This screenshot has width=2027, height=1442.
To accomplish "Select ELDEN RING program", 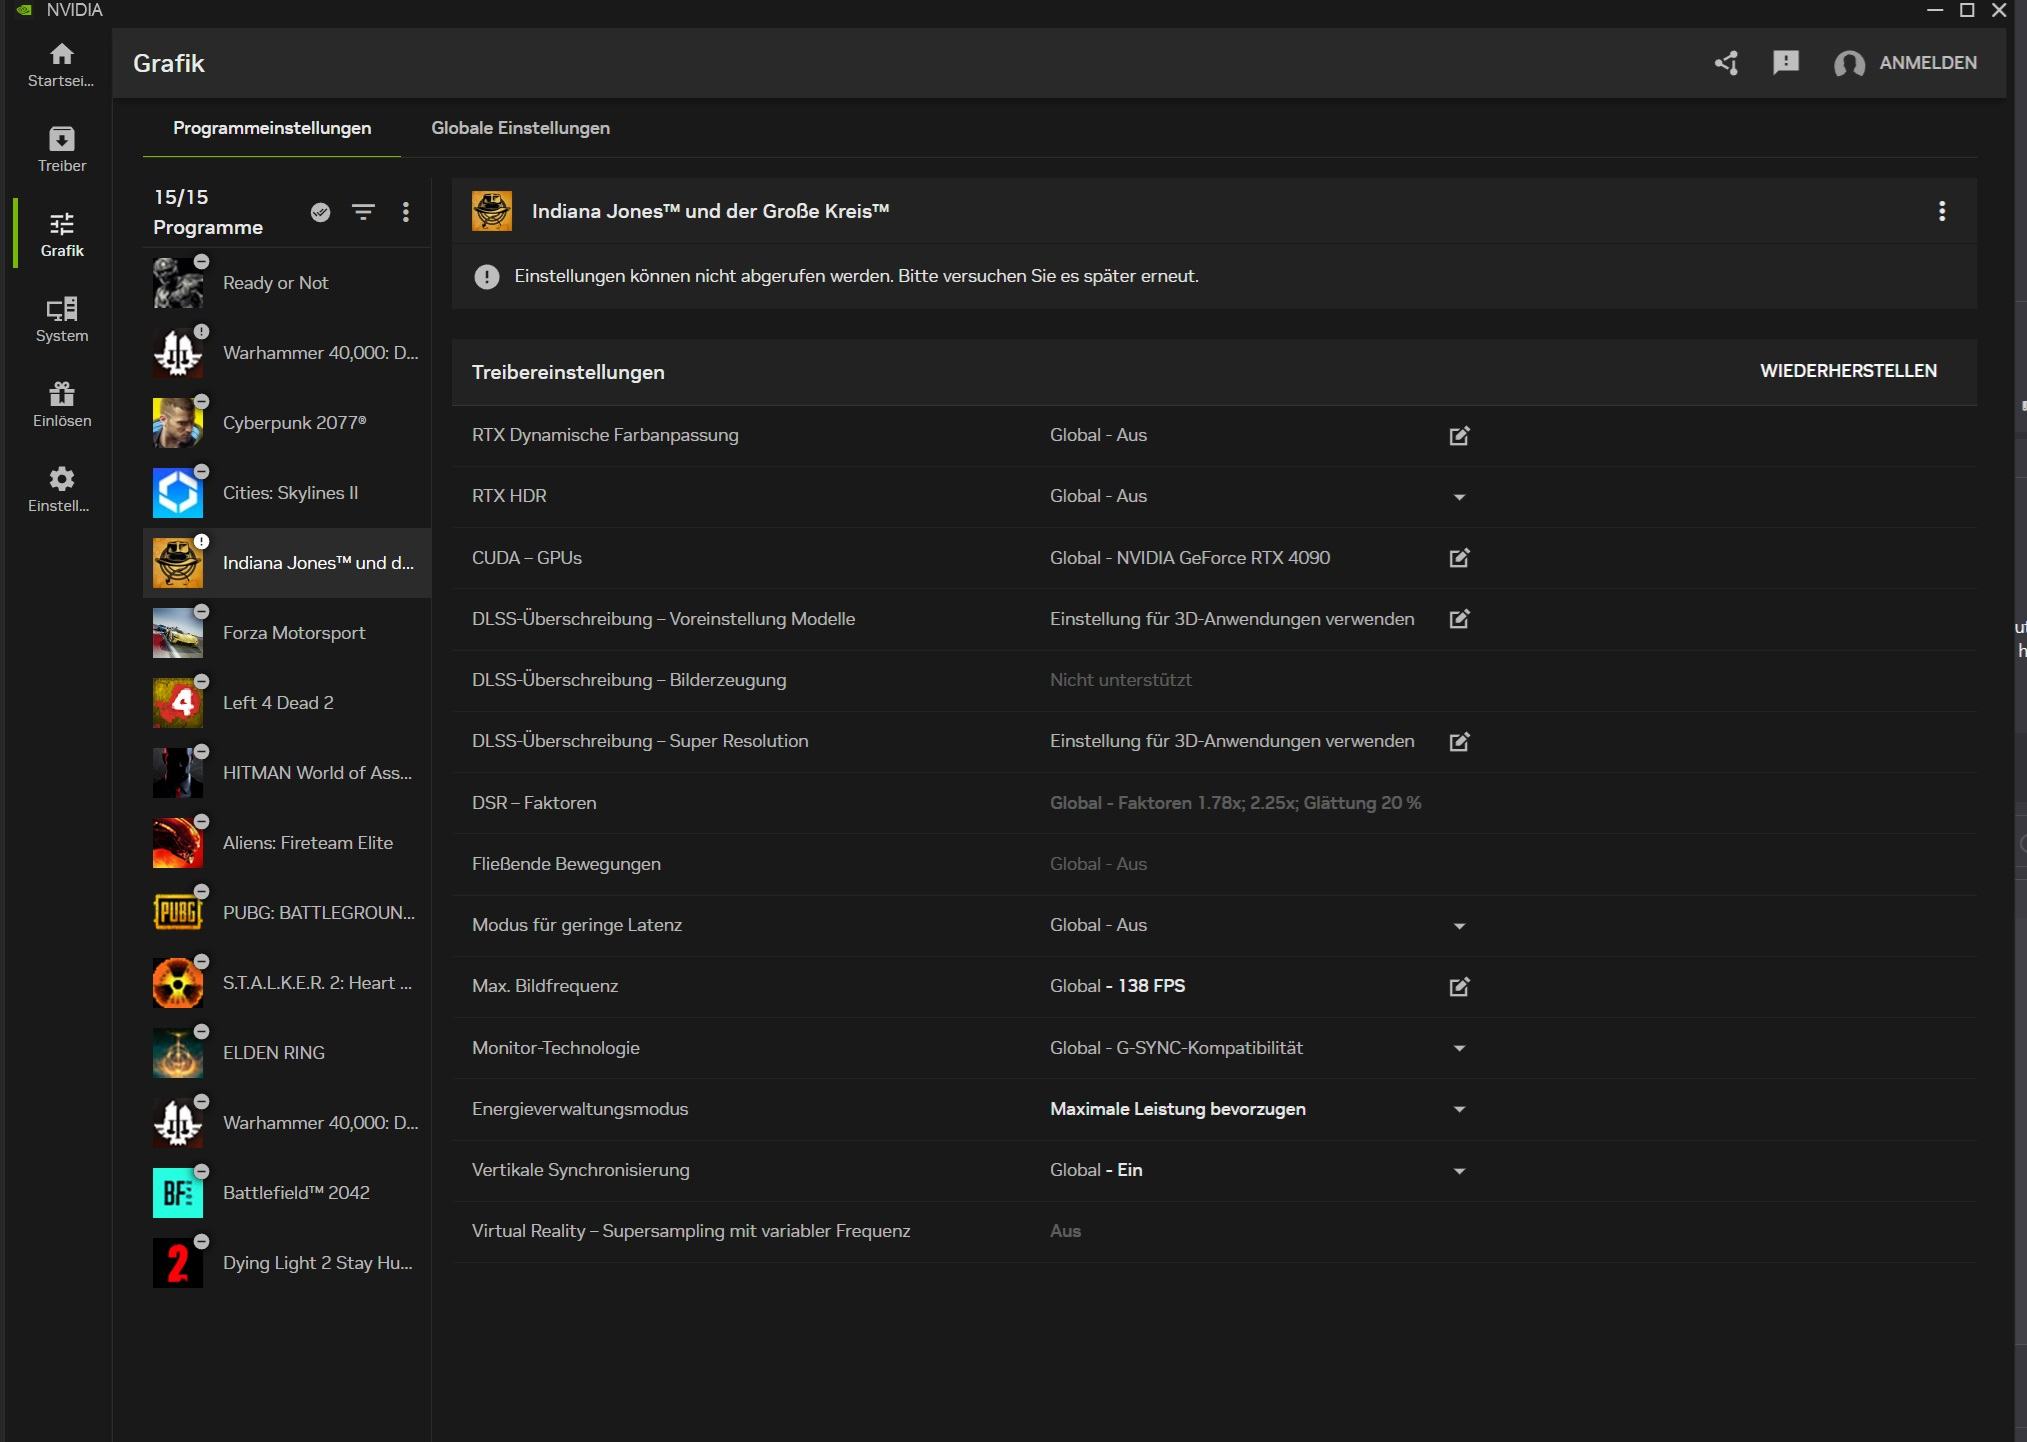I will (286, 1053).
